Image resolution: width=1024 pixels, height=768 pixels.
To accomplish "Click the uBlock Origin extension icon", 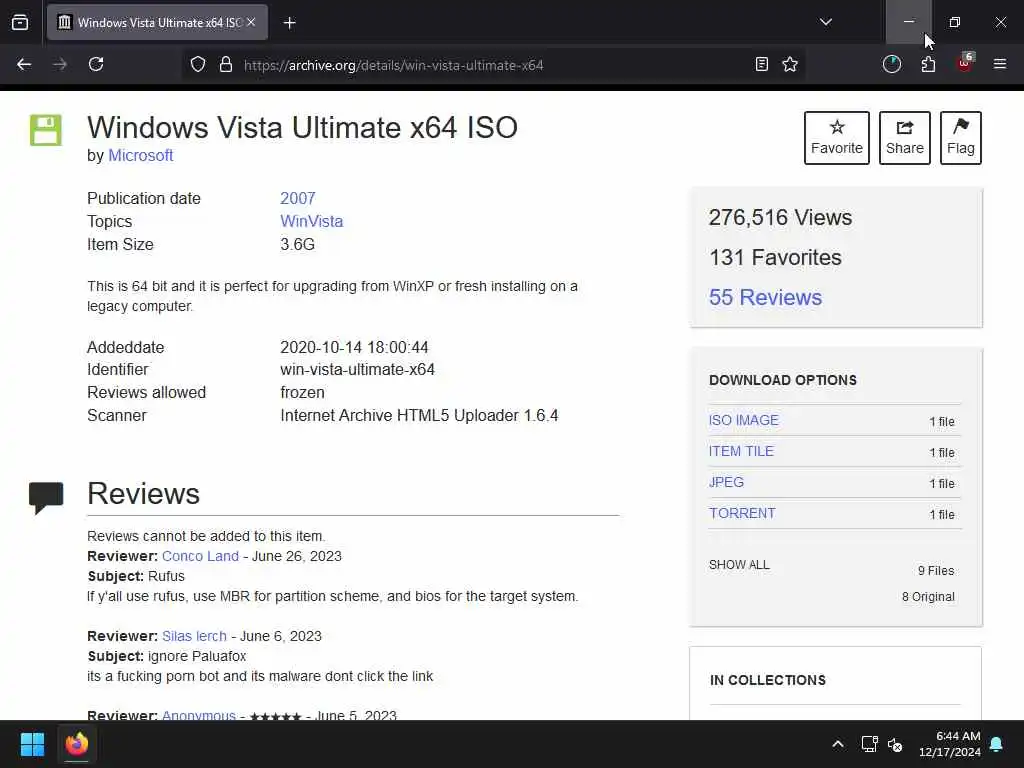I will pyautogui.click(x=965, y=63).
